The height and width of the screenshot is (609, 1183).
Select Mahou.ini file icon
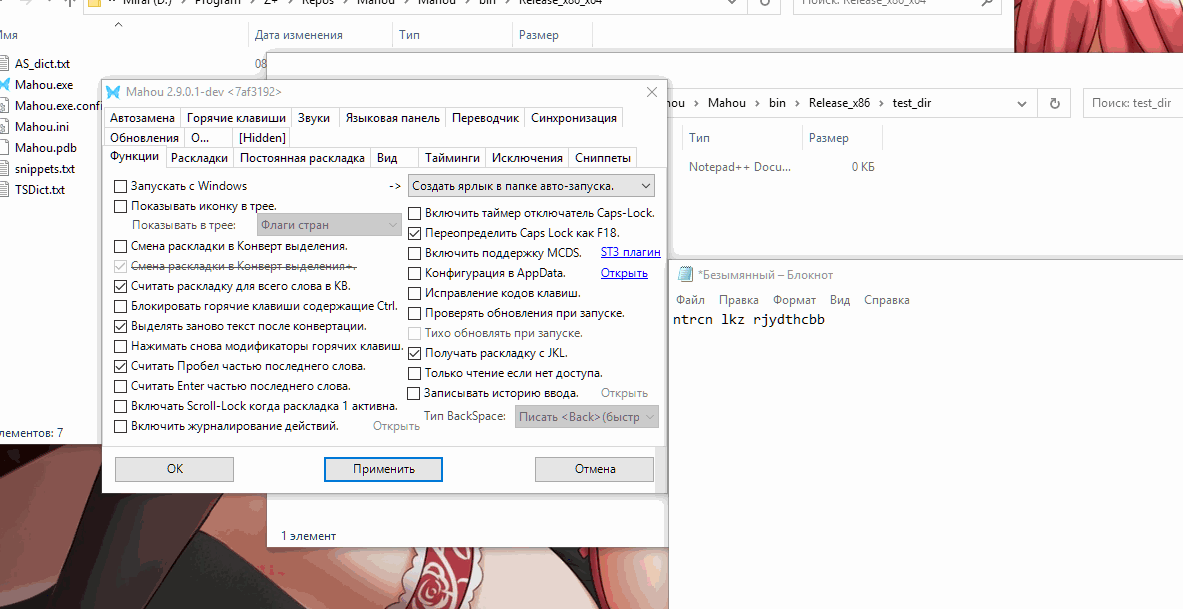coord(4,127)
